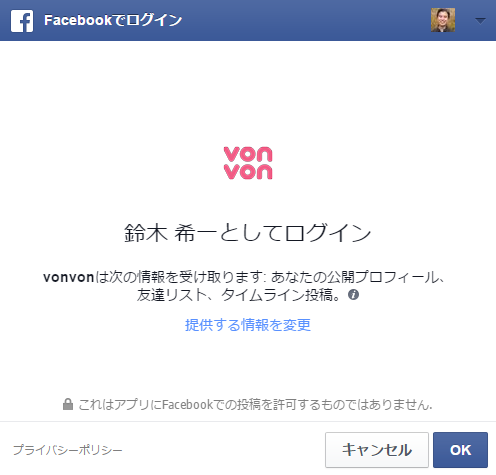Open the account dropdown arrow in header
Screen dimensions: 496x475
480,21
